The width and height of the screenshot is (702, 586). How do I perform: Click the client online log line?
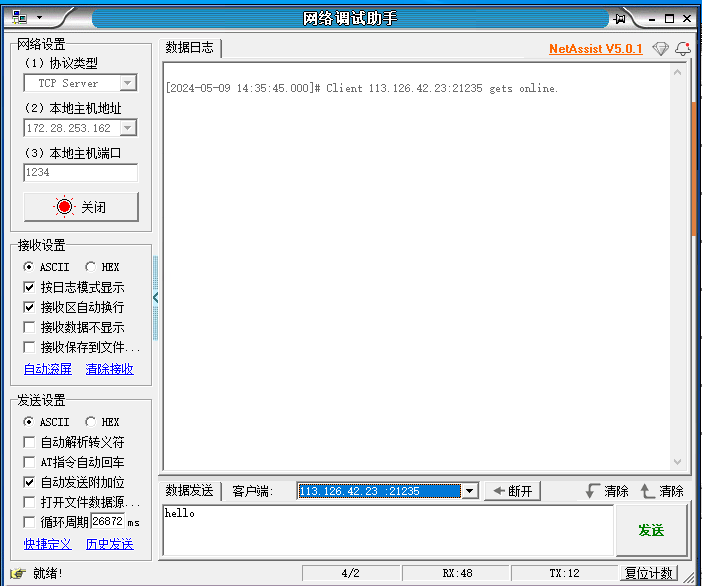point(362,88)
